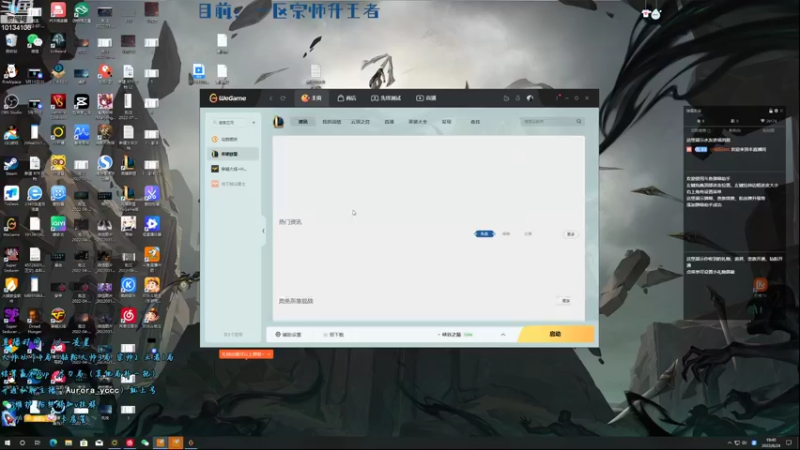This screenshot has height=450, width=800.
Task: Open the CF CrossFire desktop shortcut
Action: [58, 317]
